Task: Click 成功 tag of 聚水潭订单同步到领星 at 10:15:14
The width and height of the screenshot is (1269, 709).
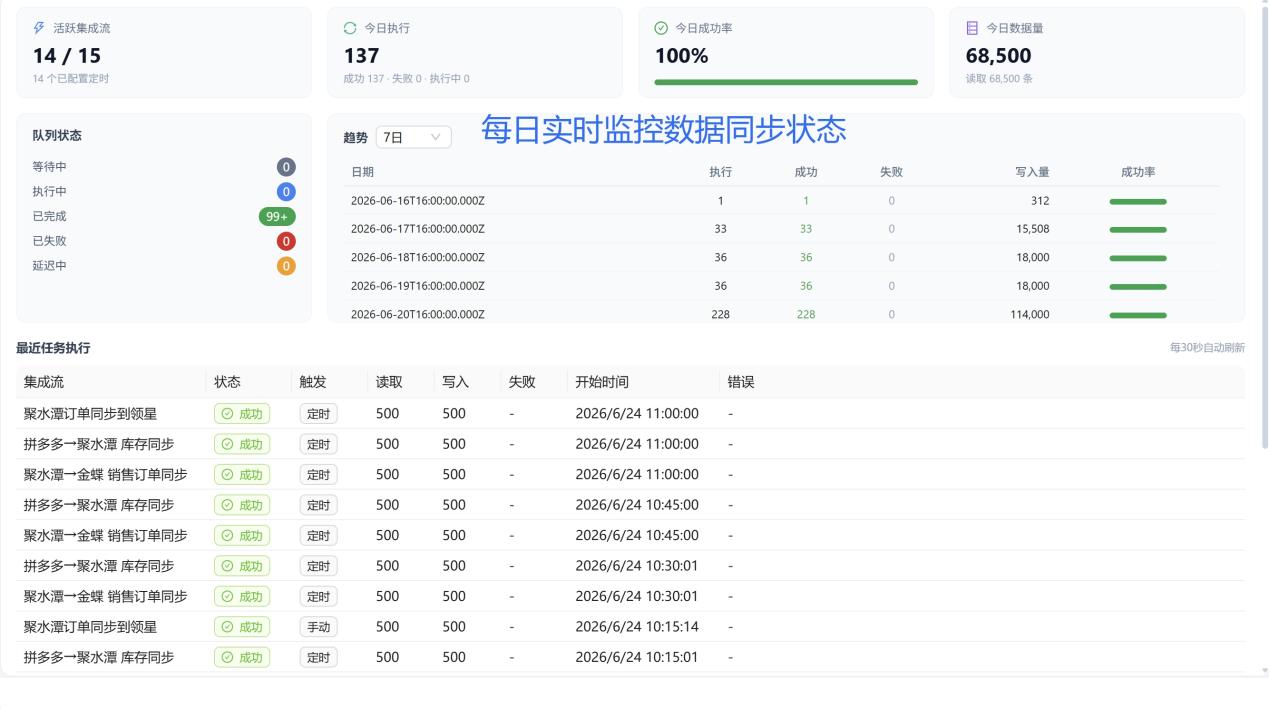Action: [x=242, y=627]
